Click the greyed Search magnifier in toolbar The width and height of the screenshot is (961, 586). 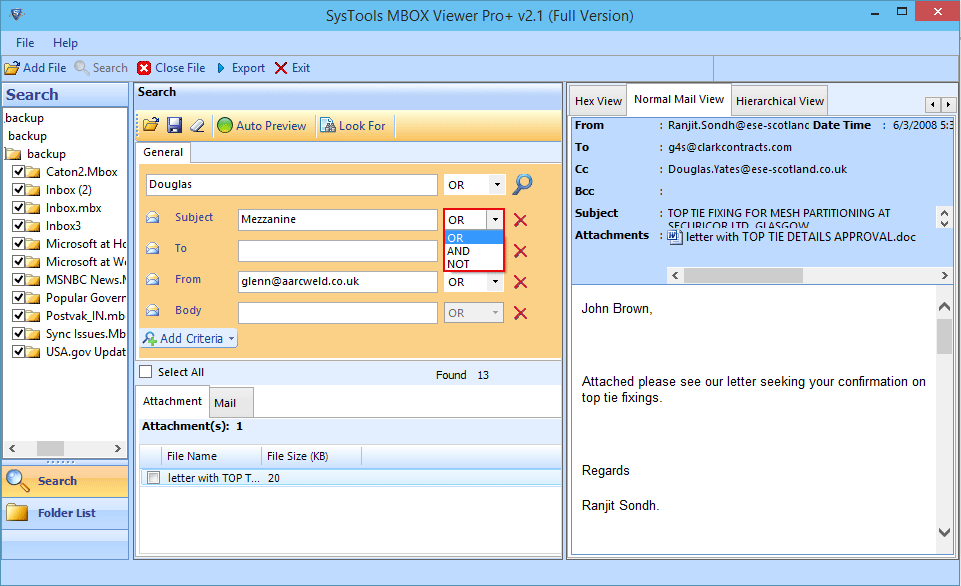point(82,68)
